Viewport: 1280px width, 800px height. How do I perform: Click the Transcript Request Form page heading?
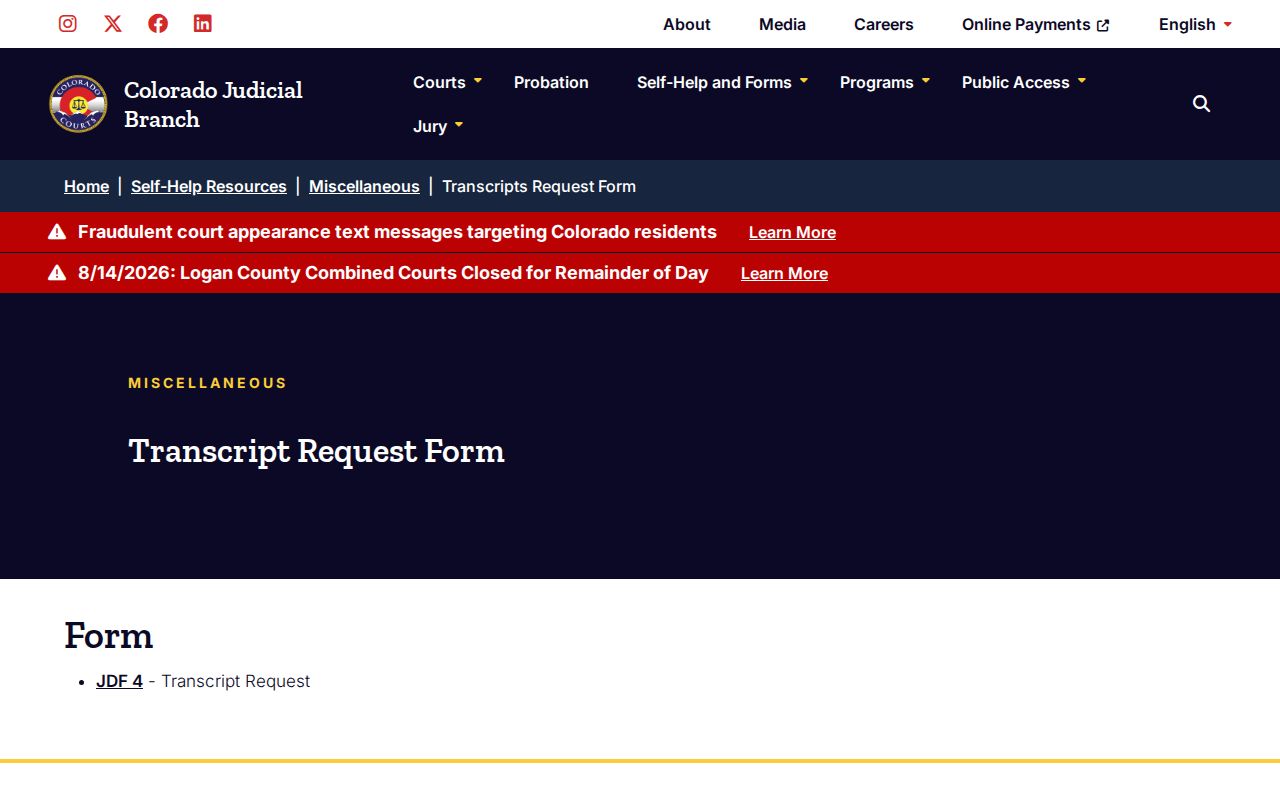pyautogui.click(x=316, y=451)
